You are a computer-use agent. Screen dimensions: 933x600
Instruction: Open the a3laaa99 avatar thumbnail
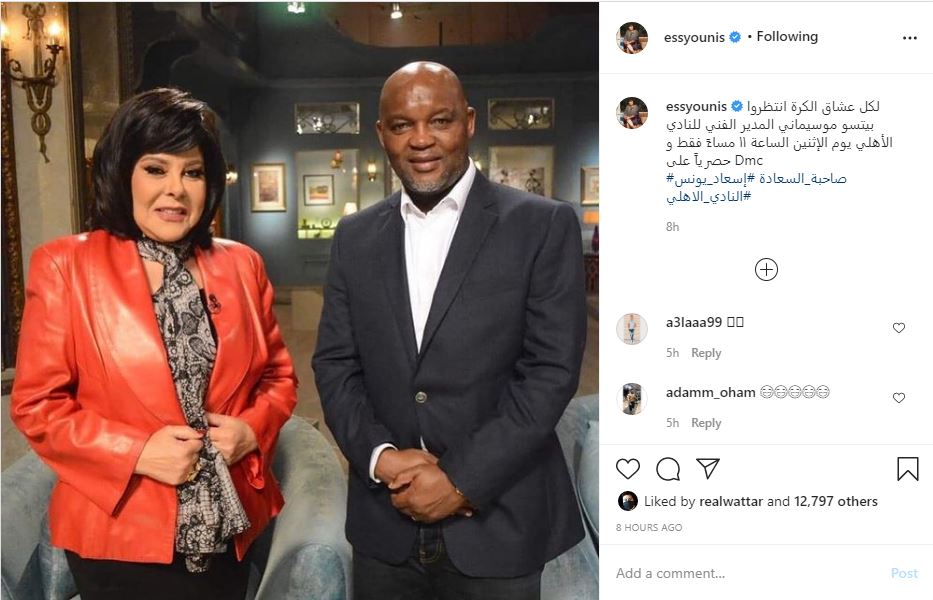(631, 329)
